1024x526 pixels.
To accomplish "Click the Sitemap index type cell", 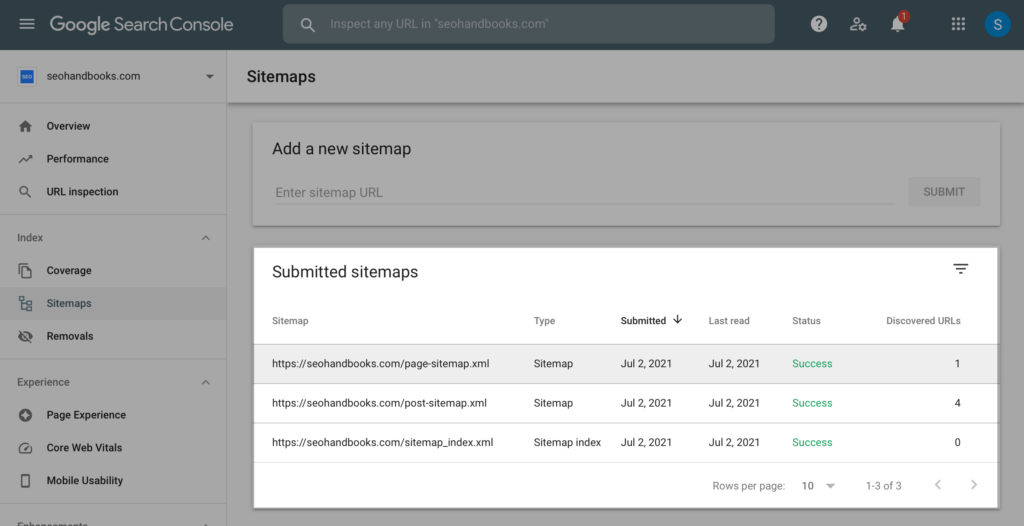I will pyautogui.click(x=567, y=442).
